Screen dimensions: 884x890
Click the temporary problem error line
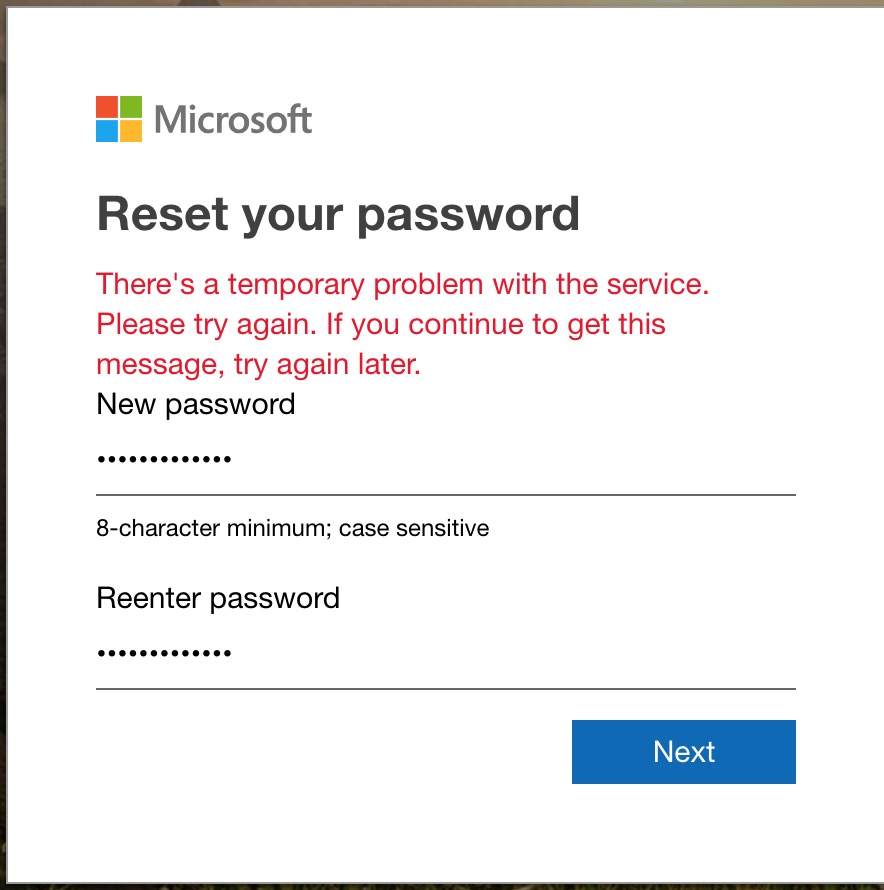(403, 284)
